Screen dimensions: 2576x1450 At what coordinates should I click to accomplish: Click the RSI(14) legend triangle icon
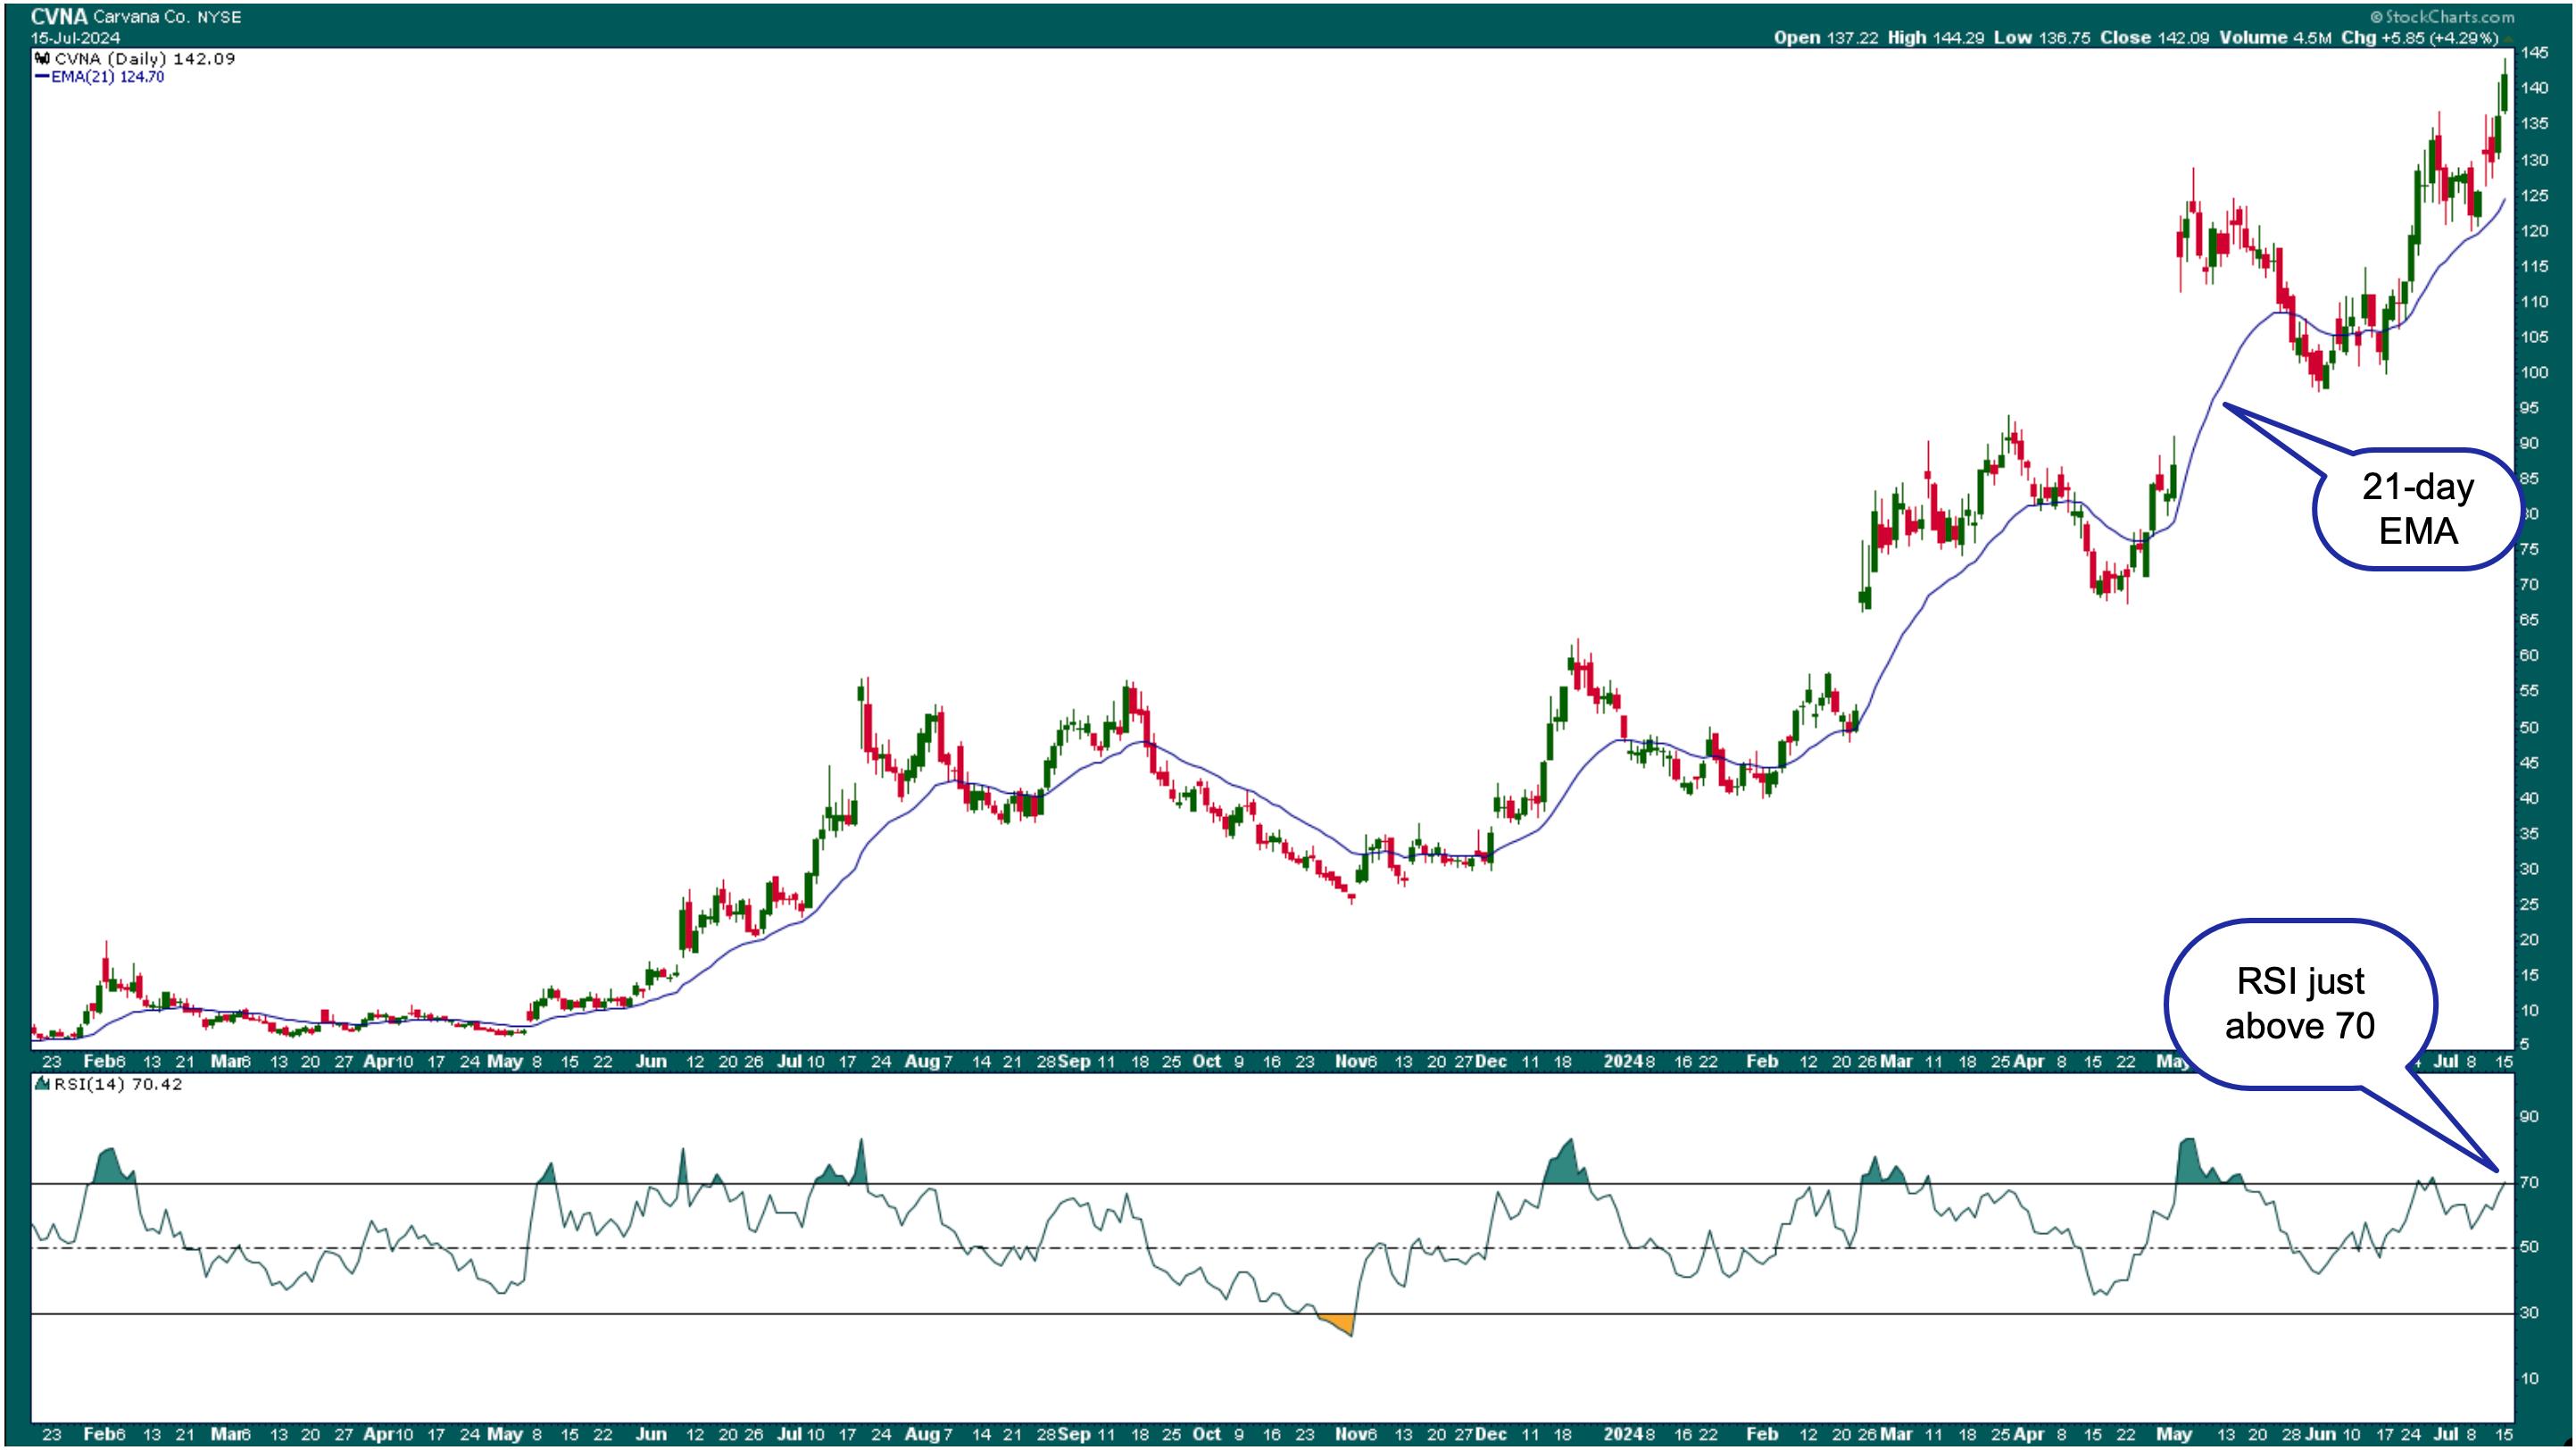coord(42,1084)
